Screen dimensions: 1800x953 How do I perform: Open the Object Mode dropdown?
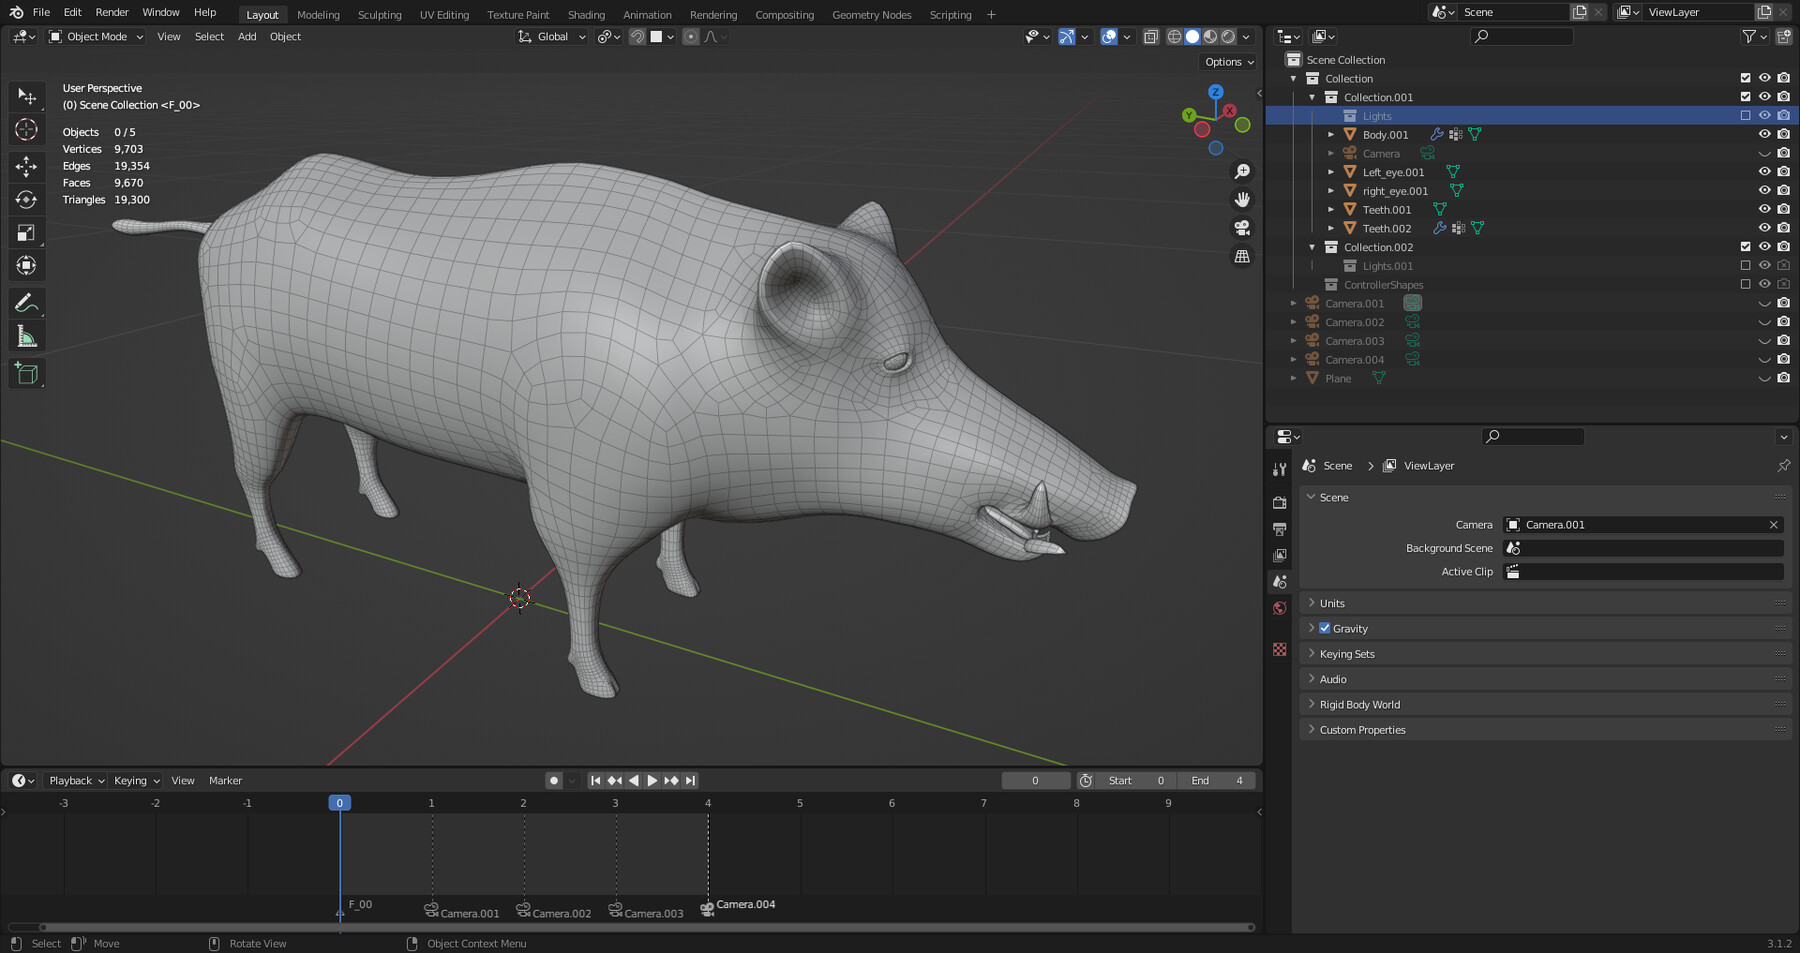tap(95, 36)
